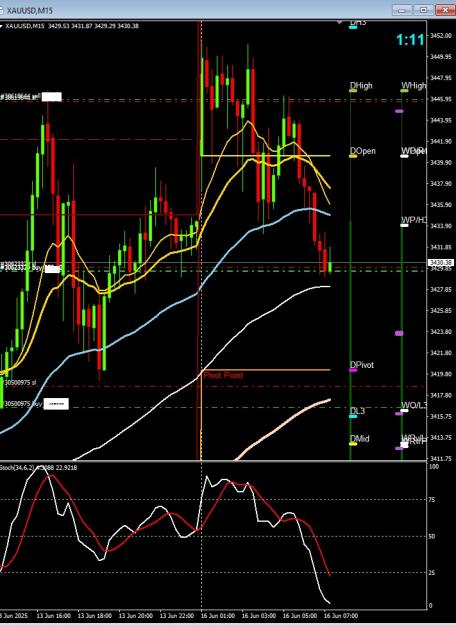Click the 3421.80 price scale value
The width and height of the screenshot is (456, 625).
[x=441, y=353]
